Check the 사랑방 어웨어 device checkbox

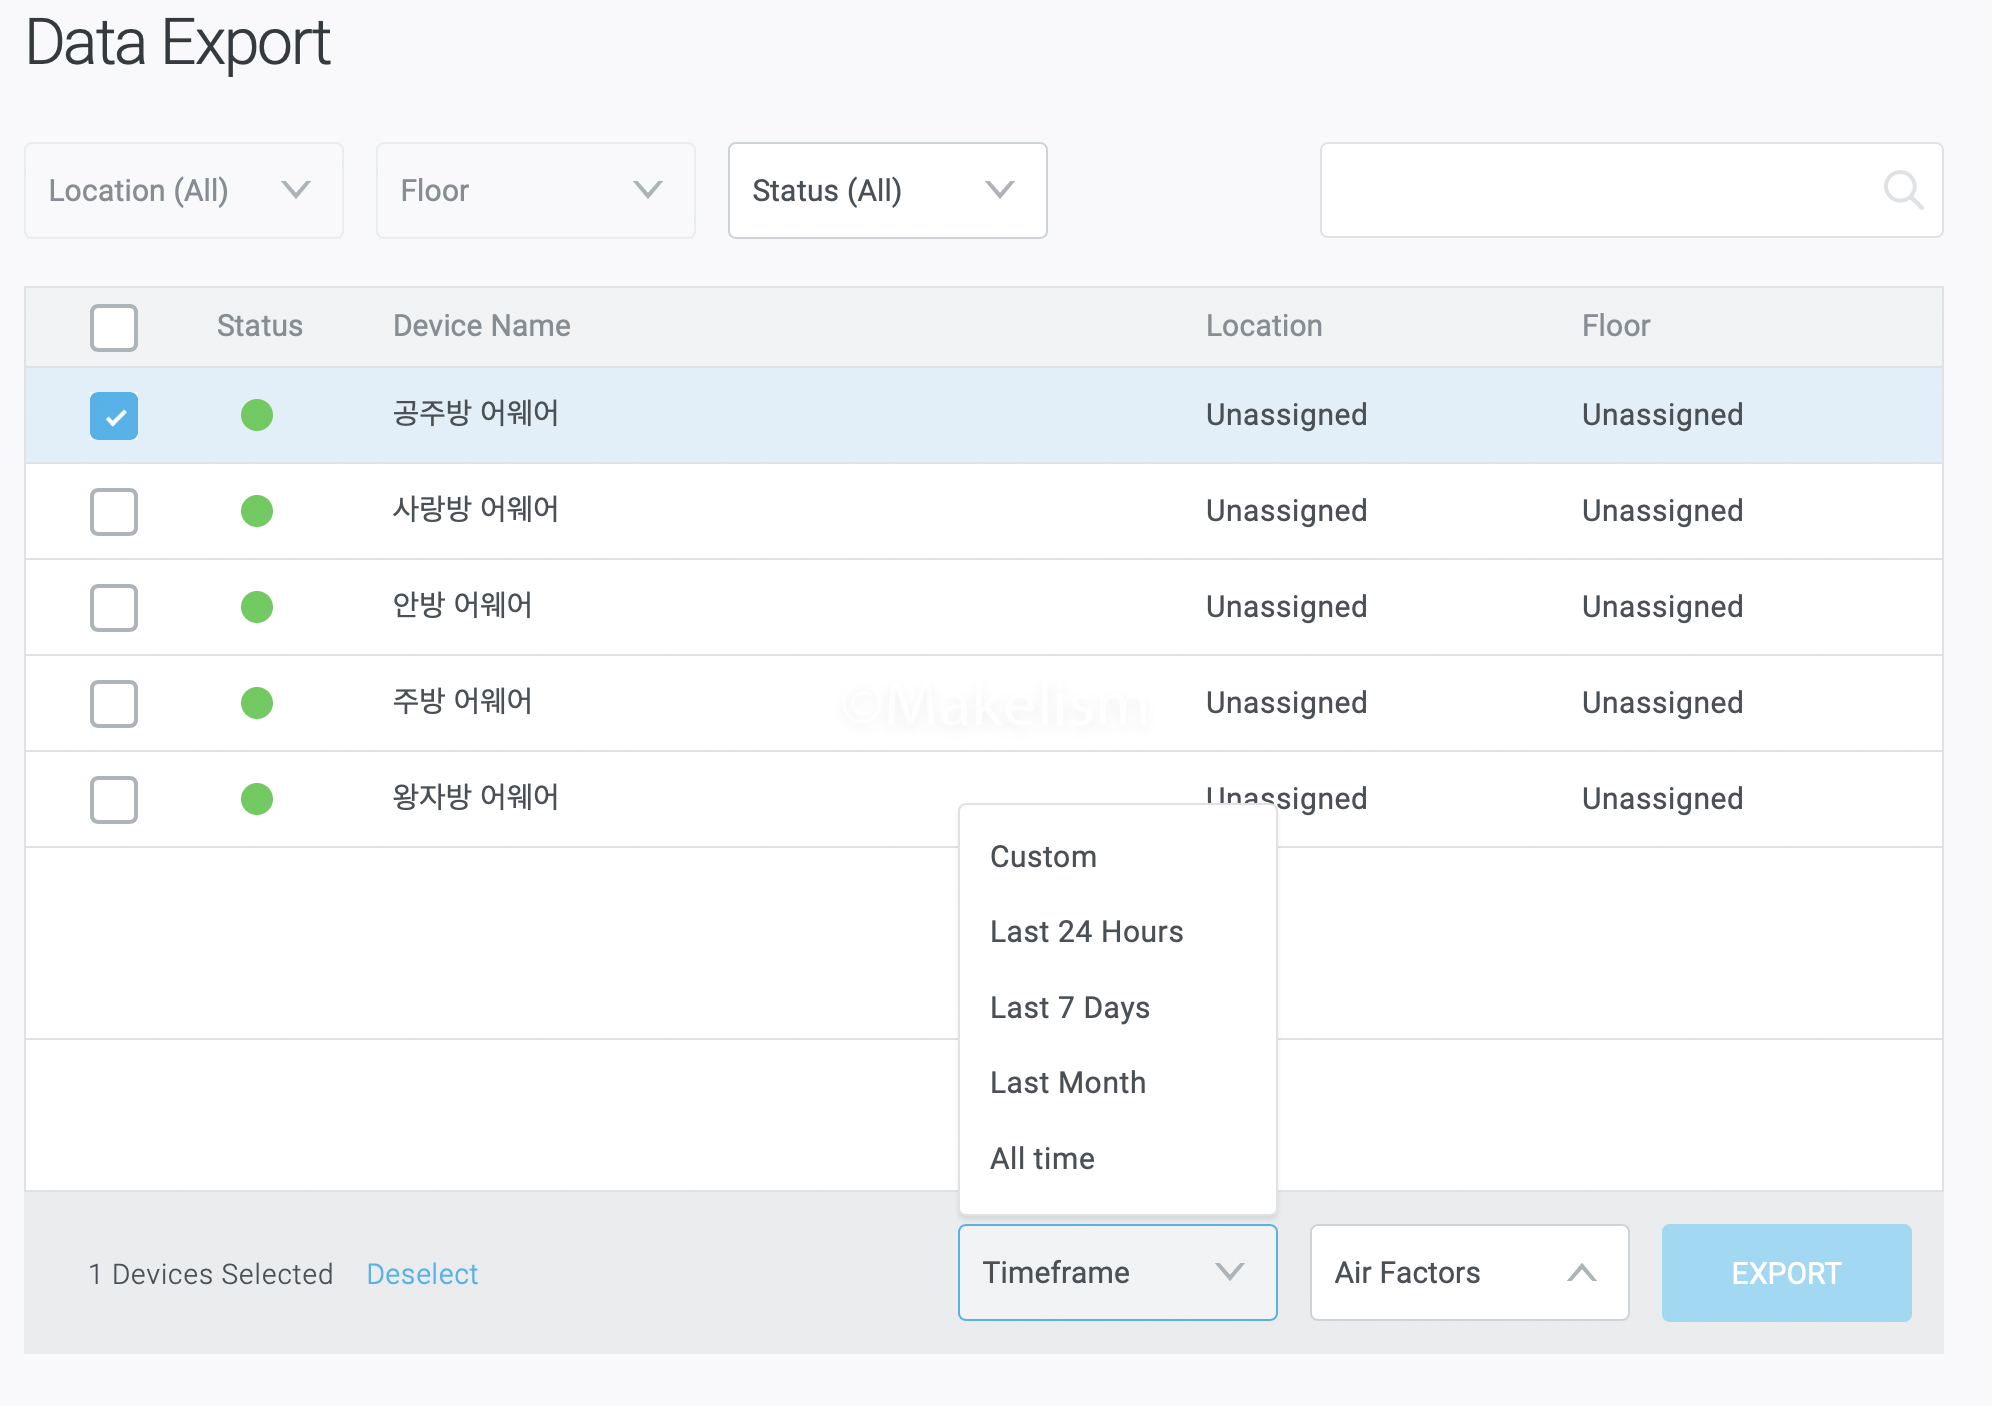tap(114, 511)
